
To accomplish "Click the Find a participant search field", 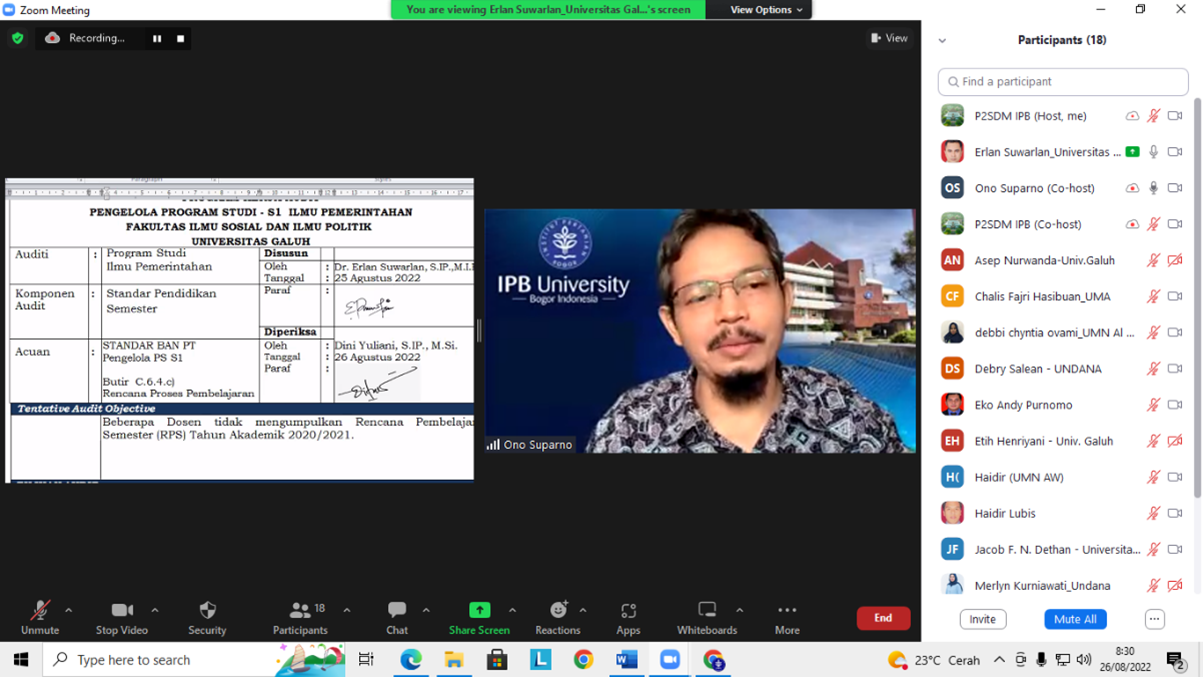I will pyautogui.click(x=1063, y=81).
